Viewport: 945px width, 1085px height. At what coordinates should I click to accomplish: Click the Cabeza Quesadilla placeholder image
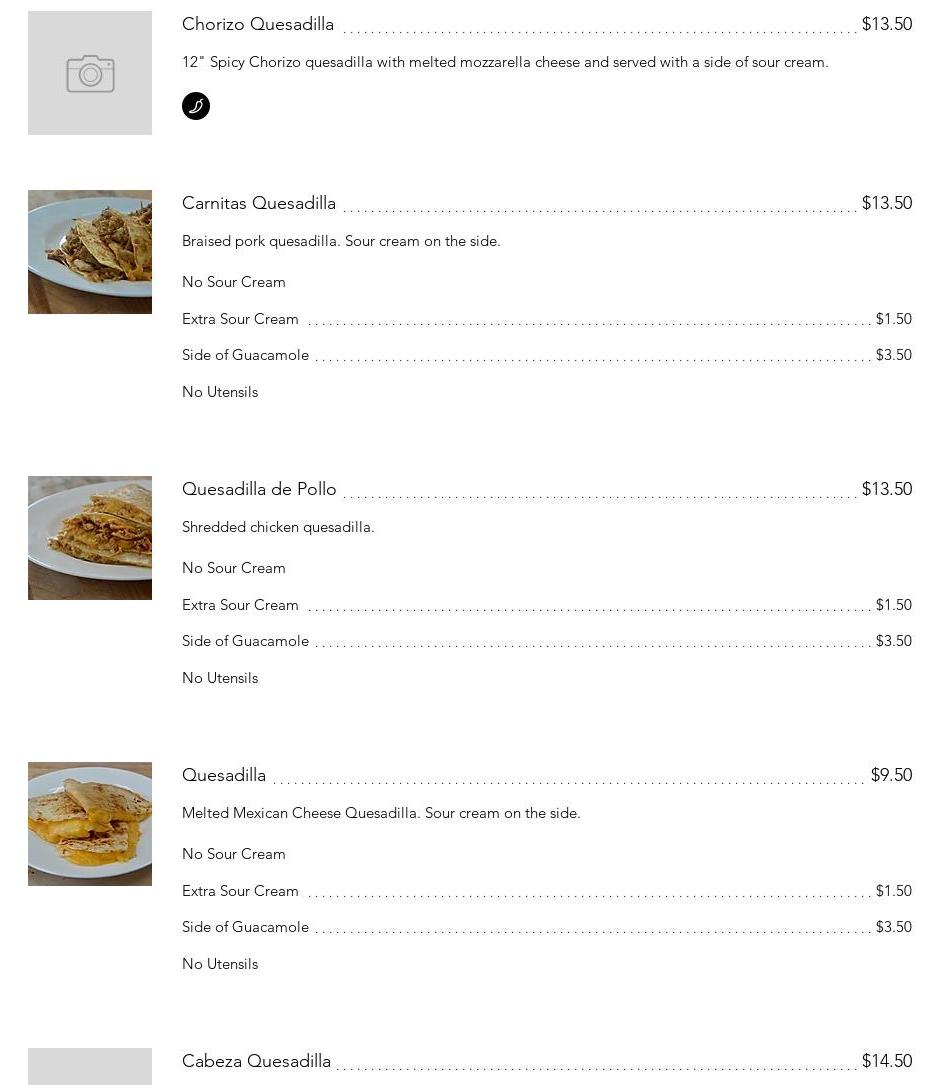coord(90,1066)
